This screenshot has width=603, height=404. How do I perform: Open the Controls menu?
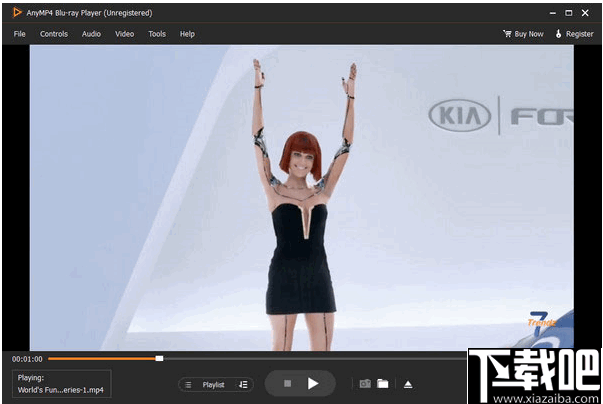(54, 34)
